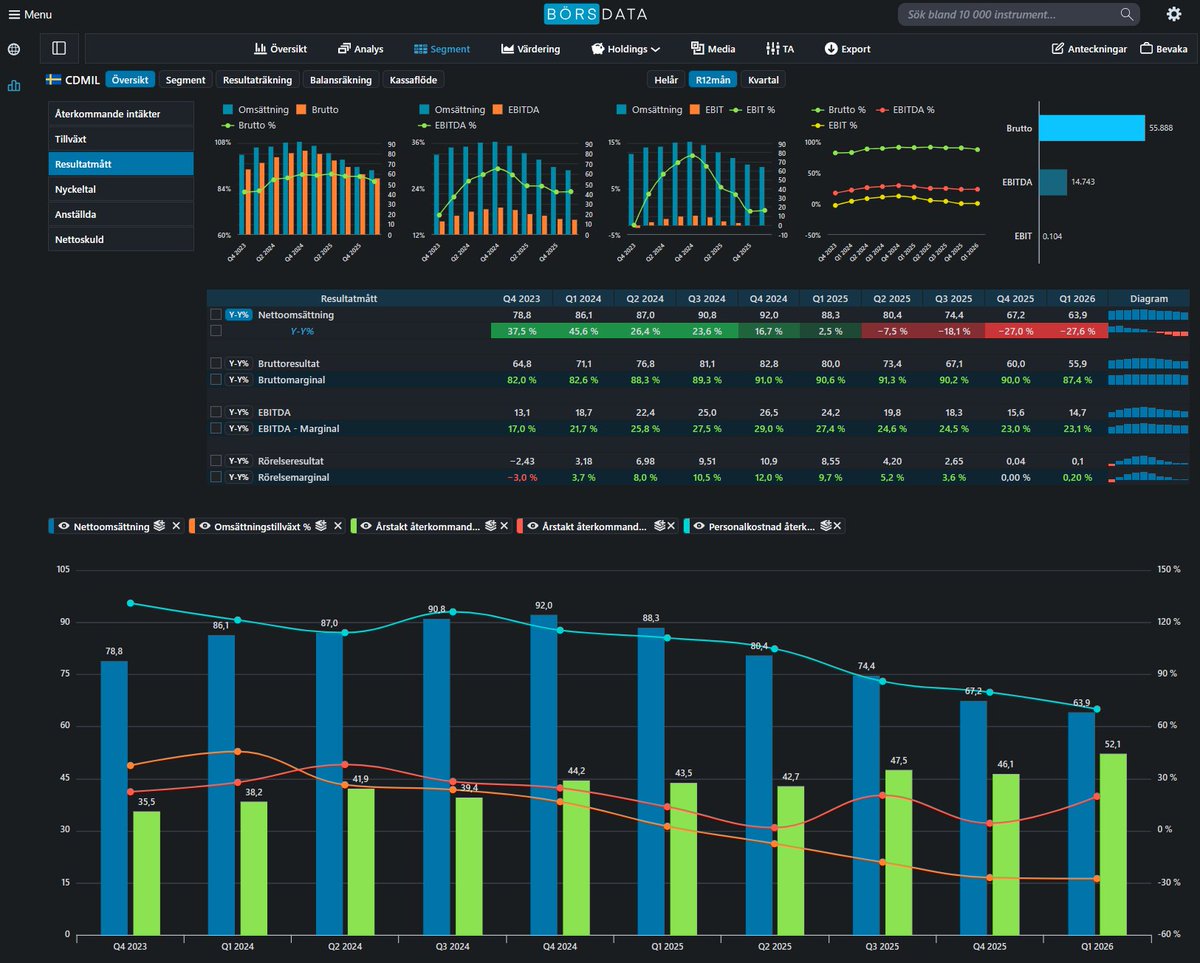1200x963 pixels.
Task: Click orange color swatch on Omsättningstillväxt chip
Action: click(191, 526)
